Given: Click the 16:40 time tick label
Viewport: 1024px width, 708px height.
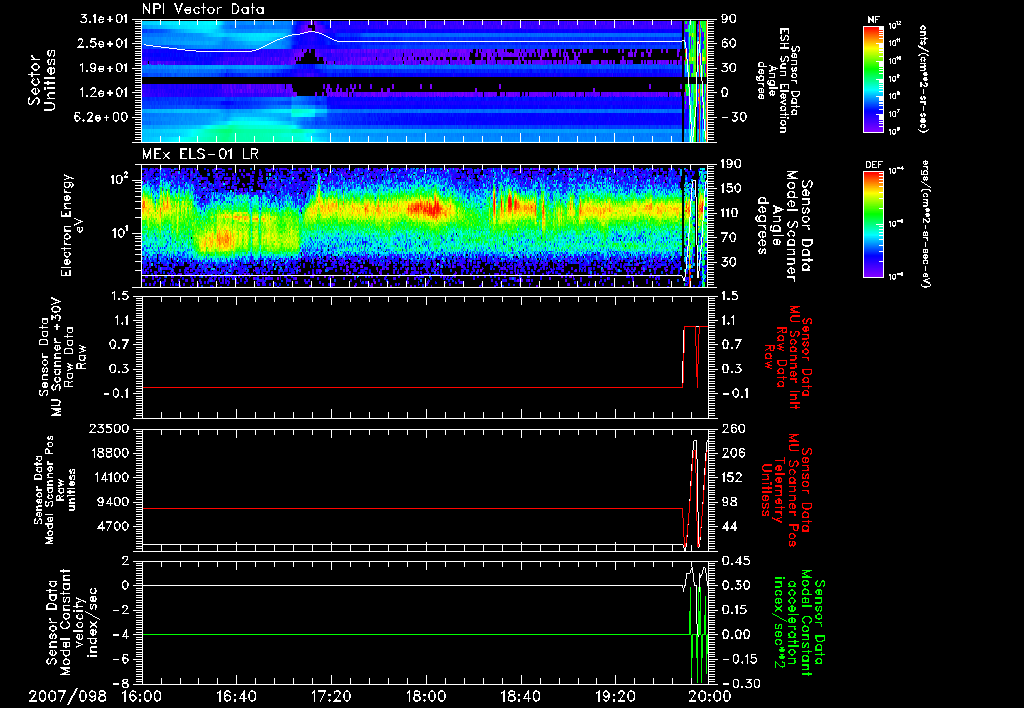Looking at the screenshot, I should pyautogui.click(x=236, y=696).
